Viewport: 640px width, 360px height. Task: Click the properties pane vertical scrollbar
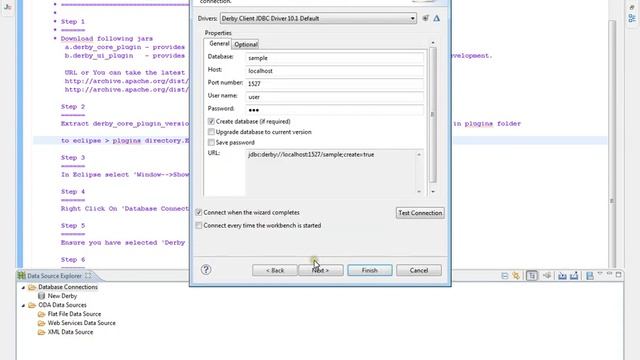click(x=433, y=115)
